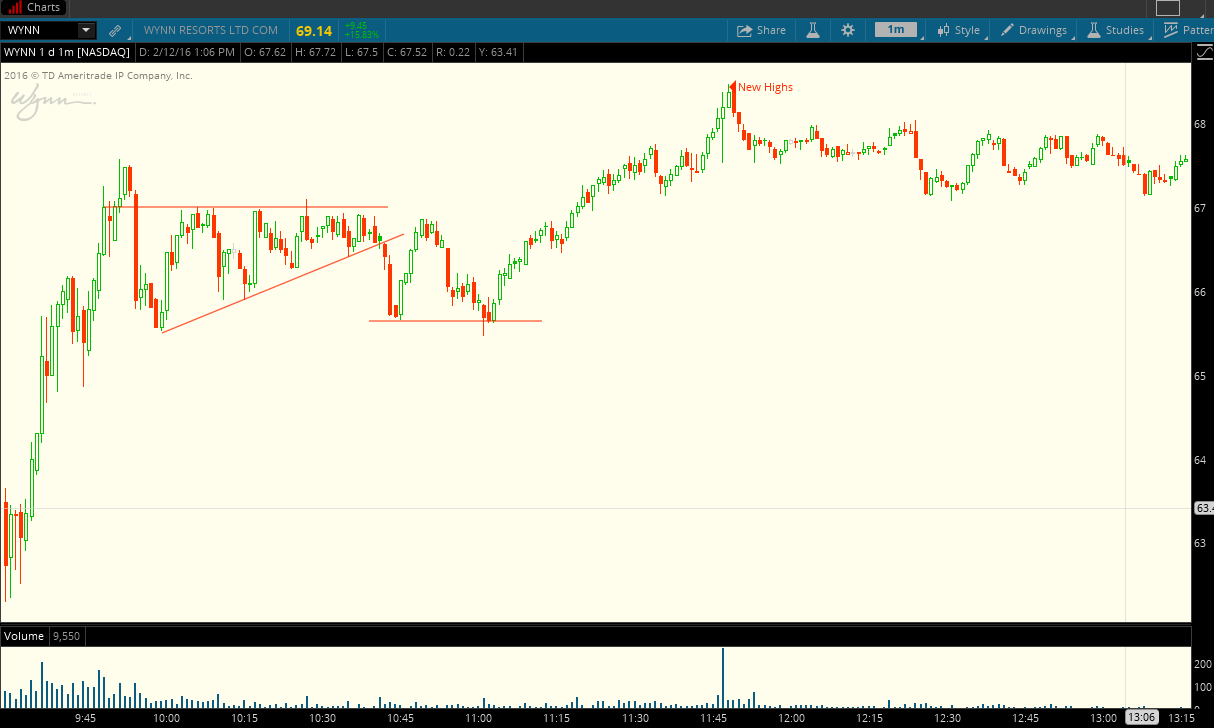The width and height of the screenshot is (1214, 728).
Task: Click the Volume study label
Action: point(24,636)
